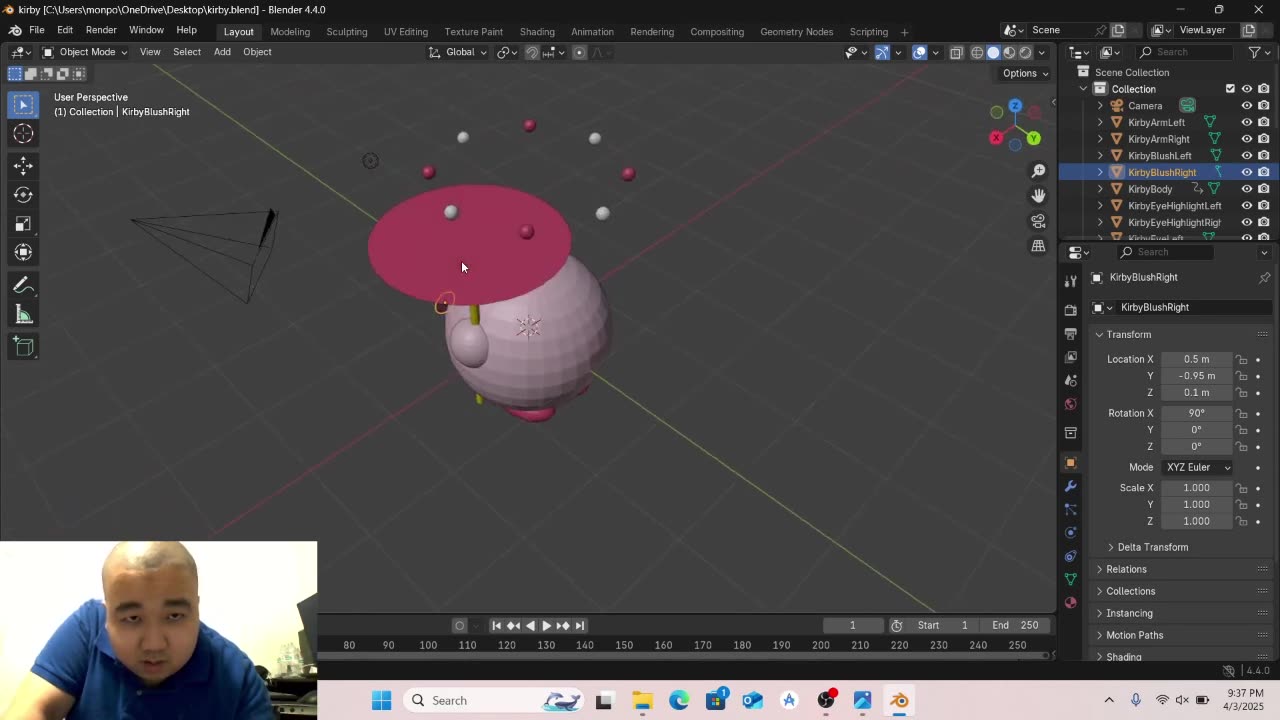Viewport: 1280px width, 720px height.
Task: Open the World properties tab
Action: click(1071, 404)
